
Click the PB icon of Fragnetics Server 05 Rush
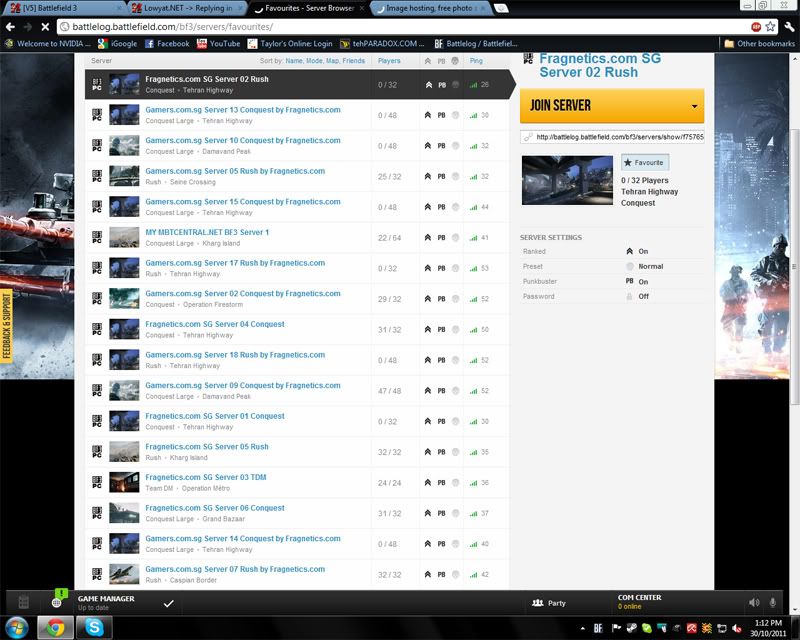441,452
